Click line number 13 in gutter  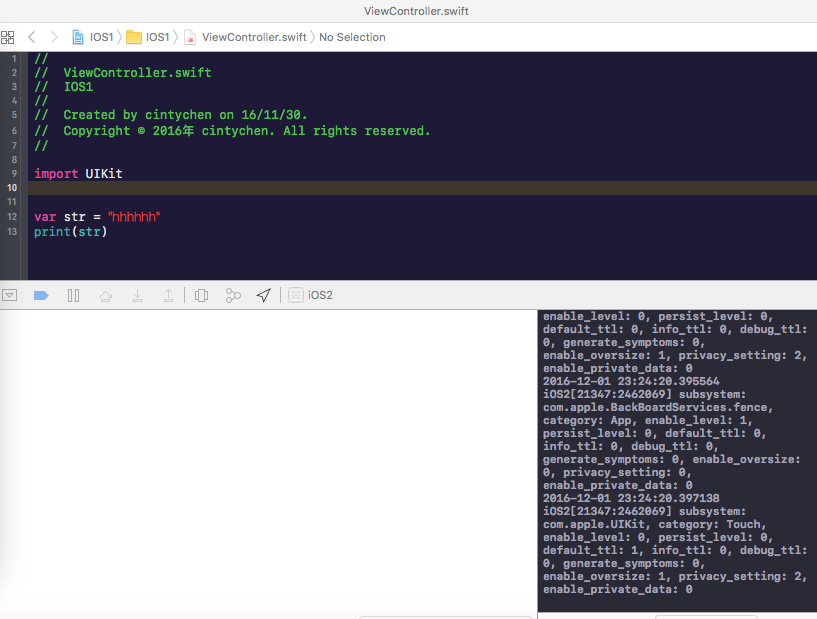pos(12,231)
